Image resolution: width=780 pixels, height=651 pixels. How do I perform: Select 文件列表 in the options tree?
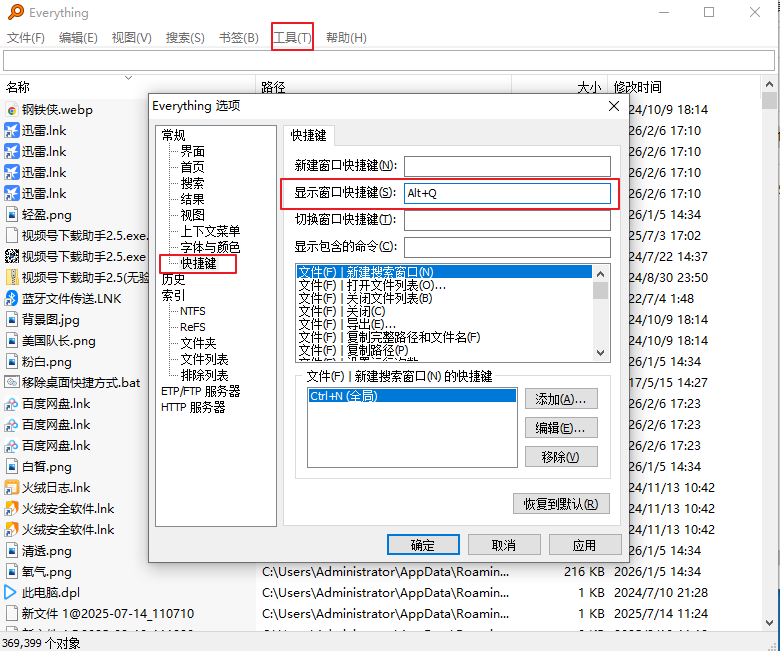204,359
